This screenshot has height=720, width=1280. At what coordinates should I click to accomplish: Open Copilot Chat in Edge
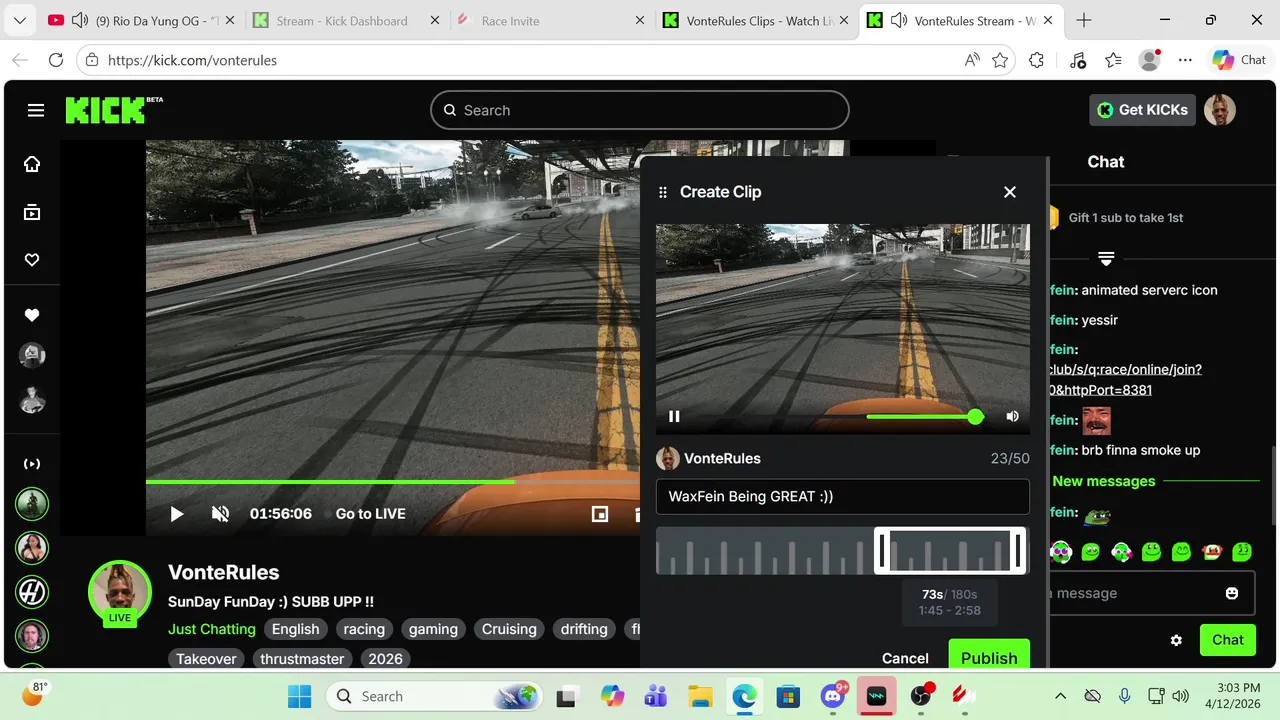tap(1240, 60)
